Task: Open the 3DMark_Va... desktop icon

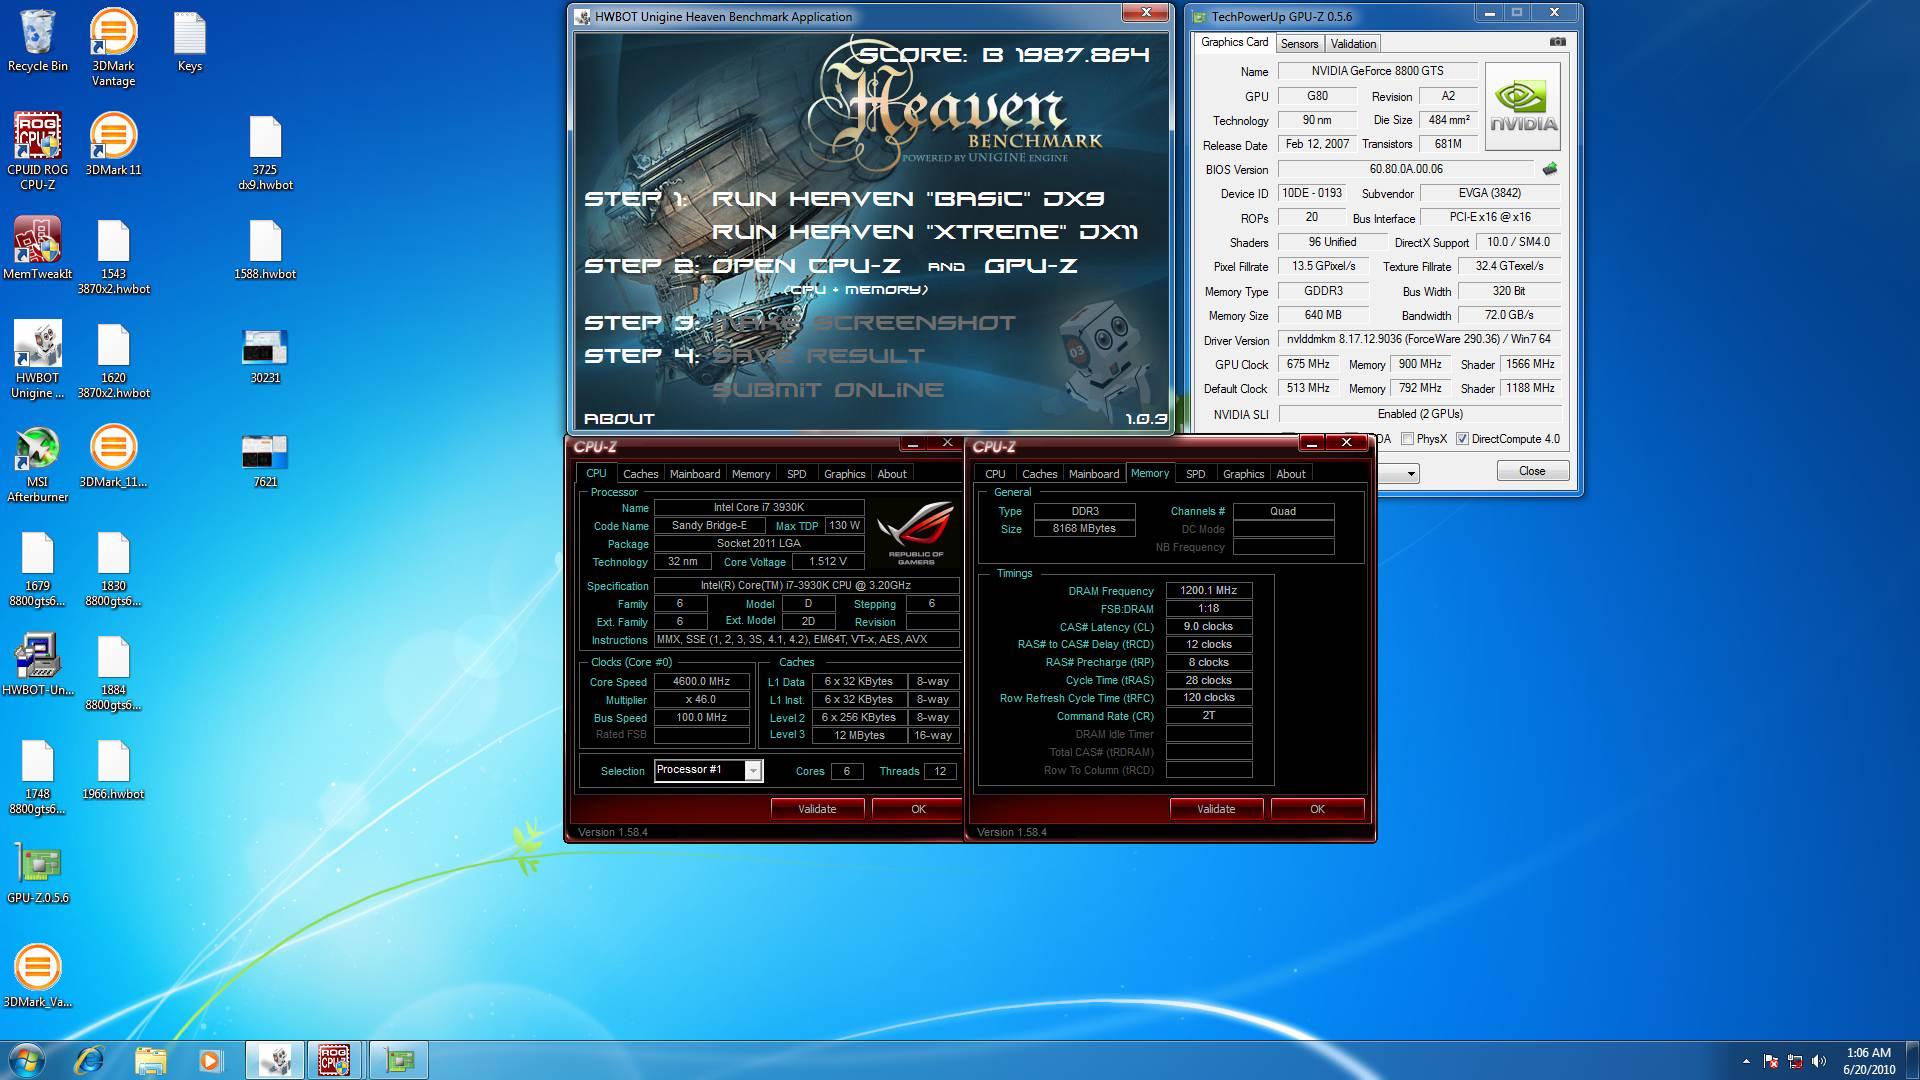Action: [x=37, y=976]
